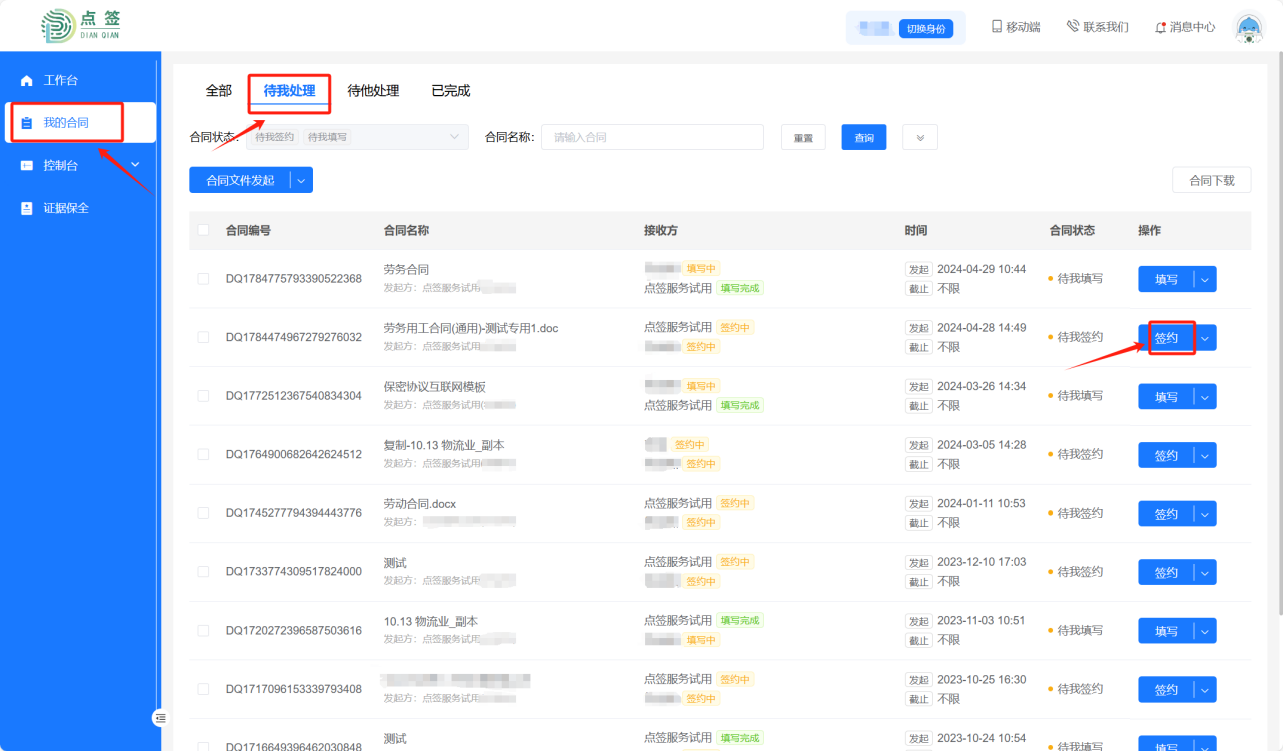Click 签约 for 劳务用工合同(通用) row
The height and width of the screenshot is (751, 1283).
(1166, 338)
